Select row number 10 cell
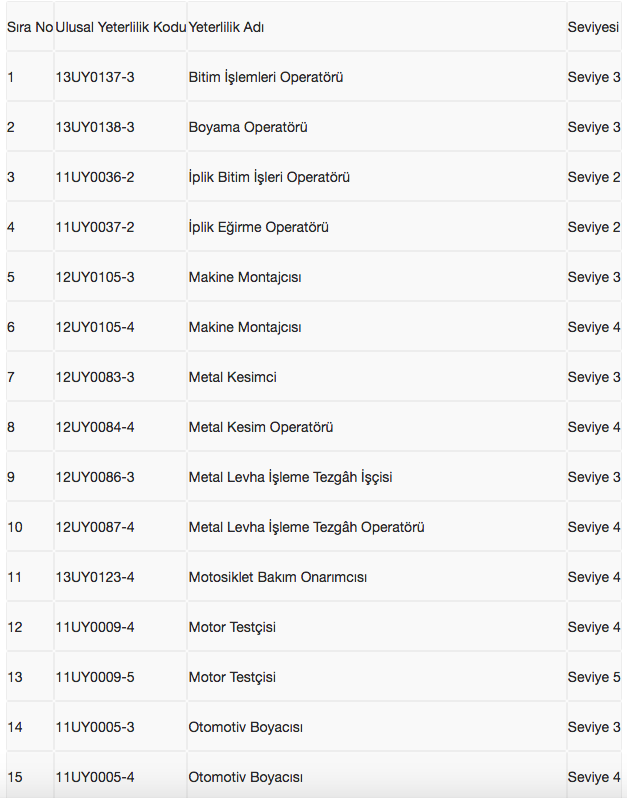Screen dimensions: 627x798 15,527
